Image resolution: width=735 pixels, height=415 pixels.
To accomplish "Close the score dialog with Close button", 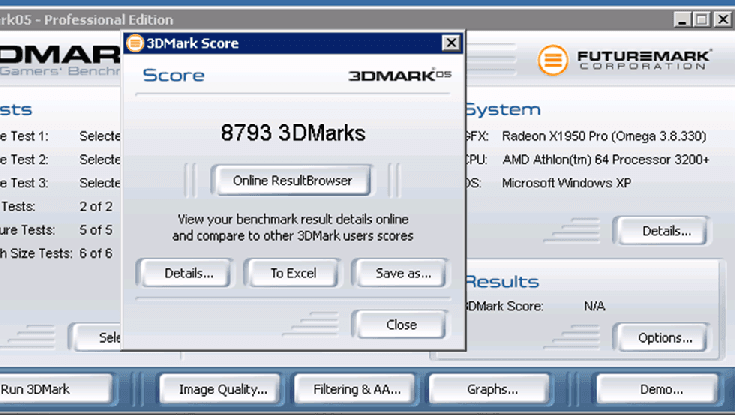I will (401, 324).
